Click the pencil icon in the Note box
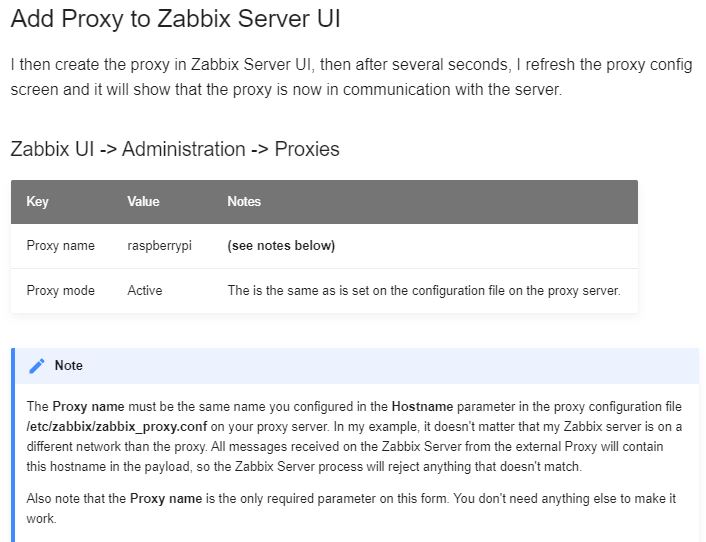Viewport: 706px width, 542px height. pos(37,366)
